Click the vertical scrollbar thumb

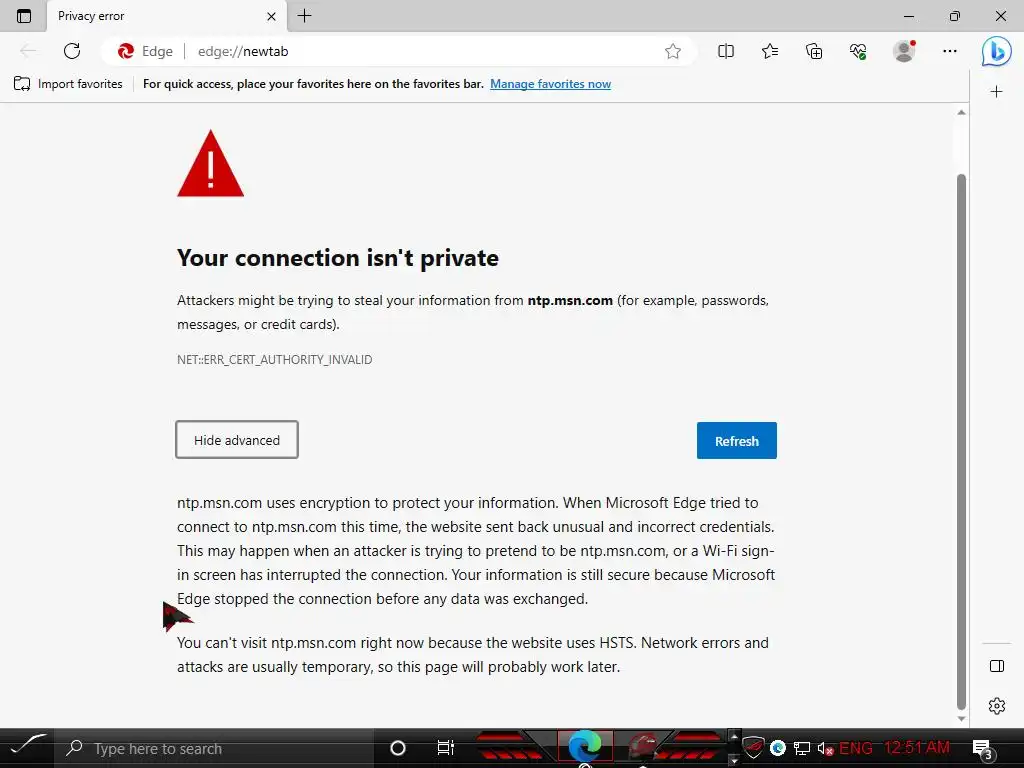tap(961, 441)
